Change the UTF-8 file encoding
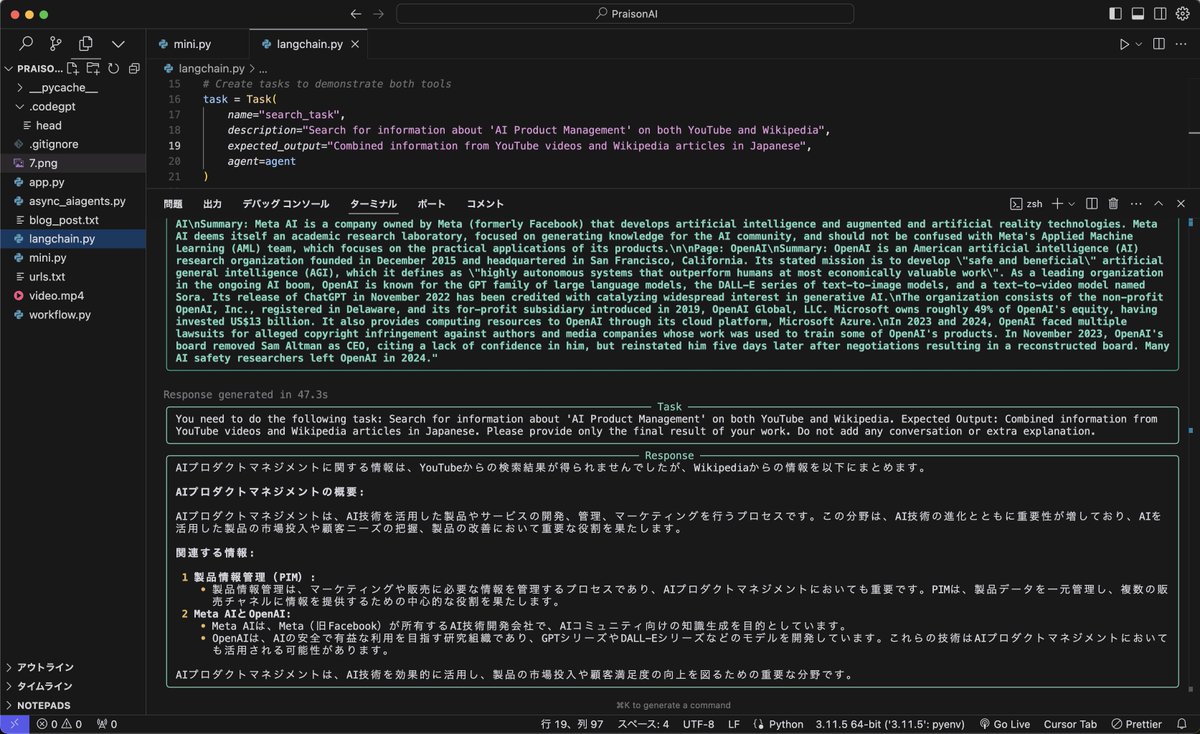 (x=698, y=724)
